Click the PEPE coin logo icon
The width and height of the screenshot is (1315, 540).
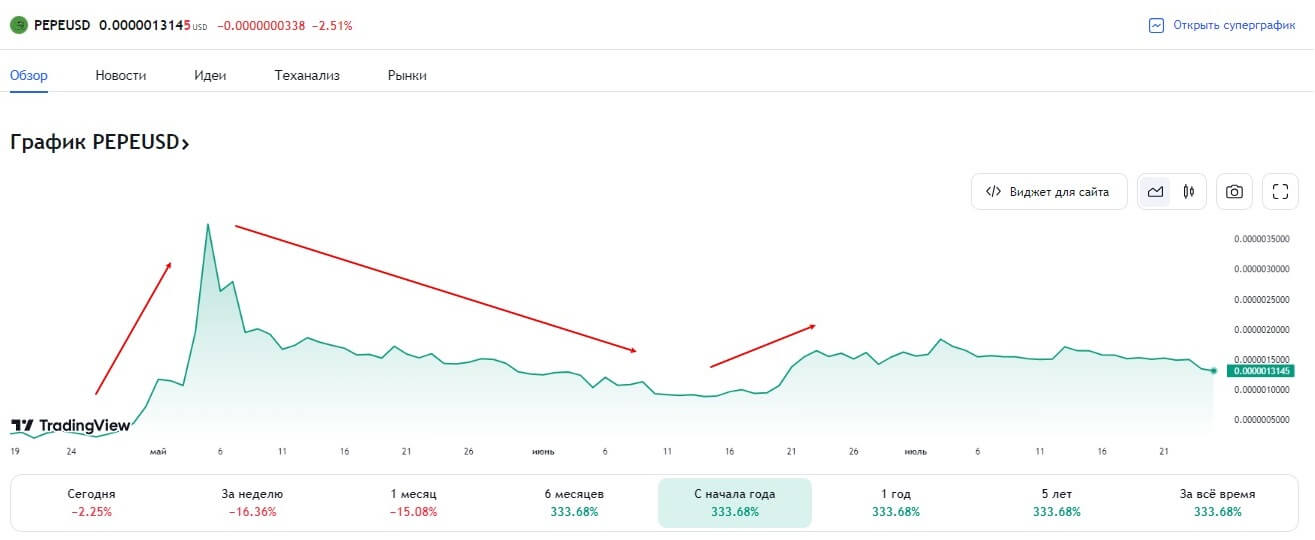tap(18, 25)
